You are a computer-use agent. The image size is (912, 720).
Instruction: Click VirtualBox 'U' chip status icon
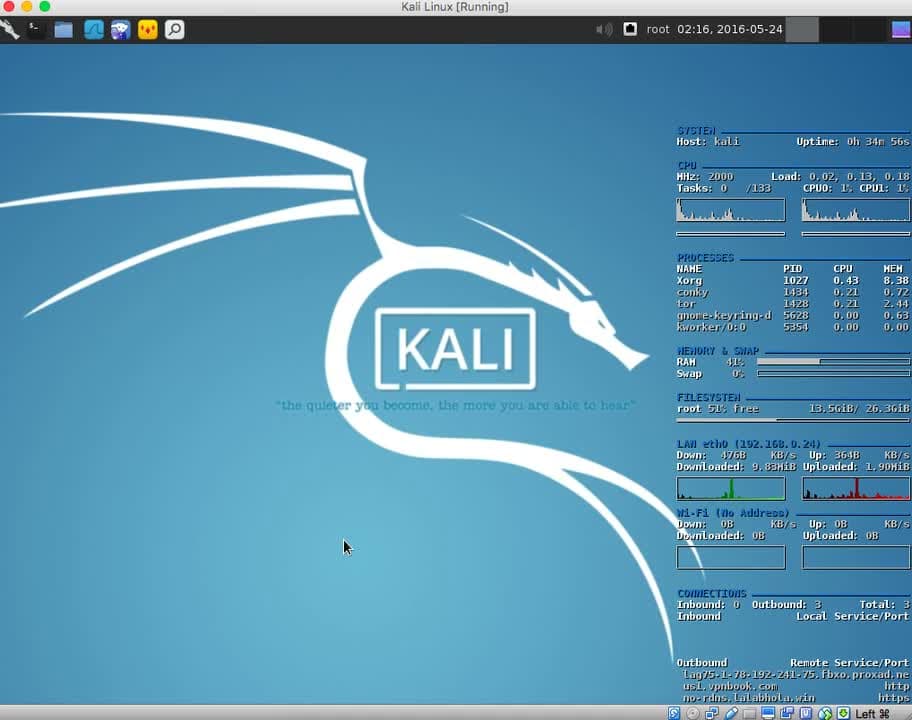[x=806, y=713]
